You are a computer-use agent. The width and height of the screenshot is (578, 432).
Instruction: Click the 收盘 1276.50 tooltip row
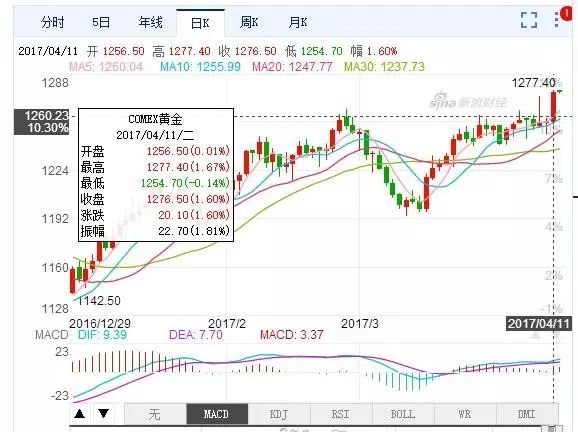(155, 199)
